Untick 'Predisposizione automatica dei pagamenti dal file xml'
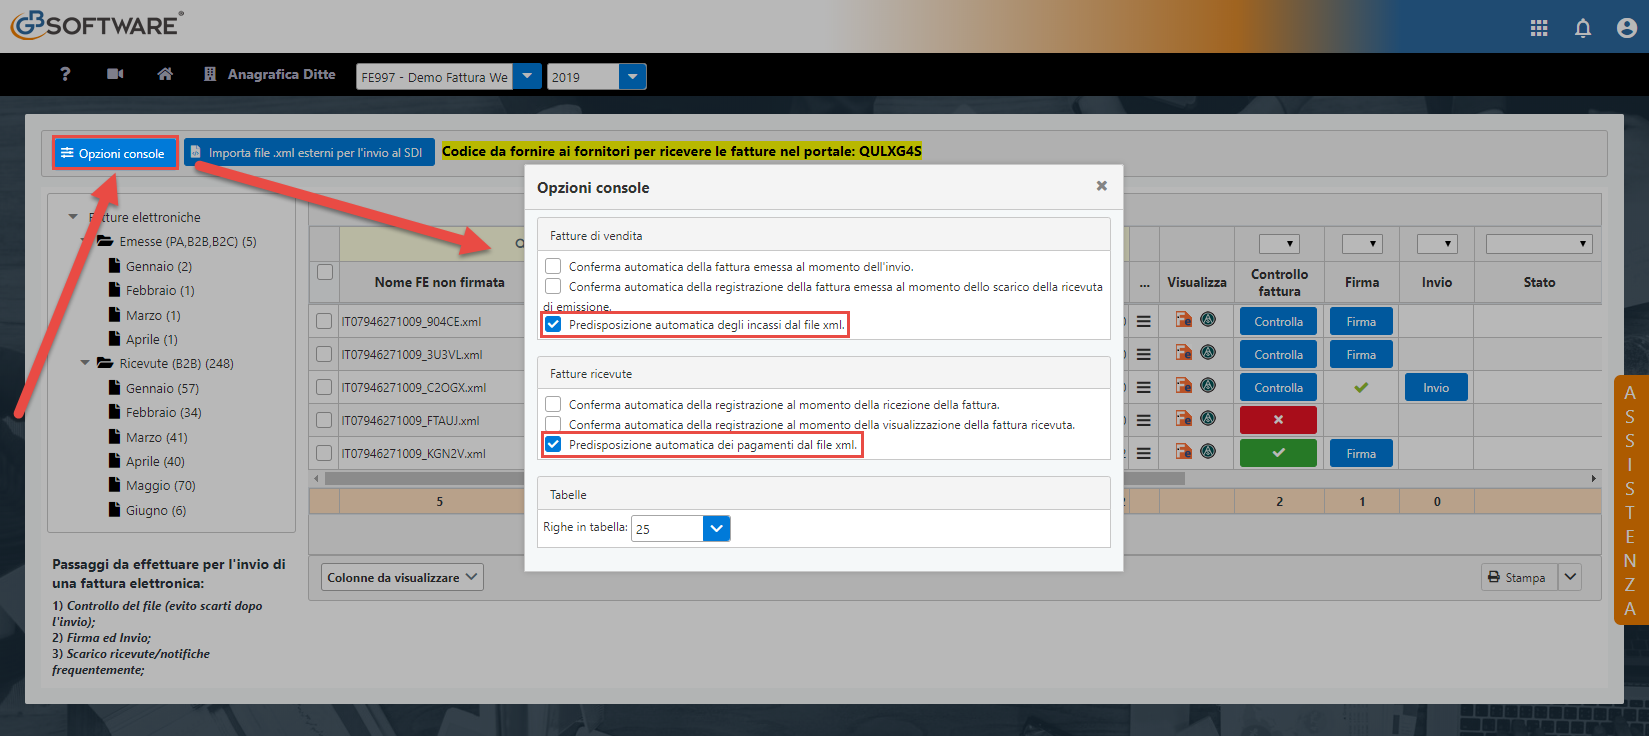 [553, 444]
